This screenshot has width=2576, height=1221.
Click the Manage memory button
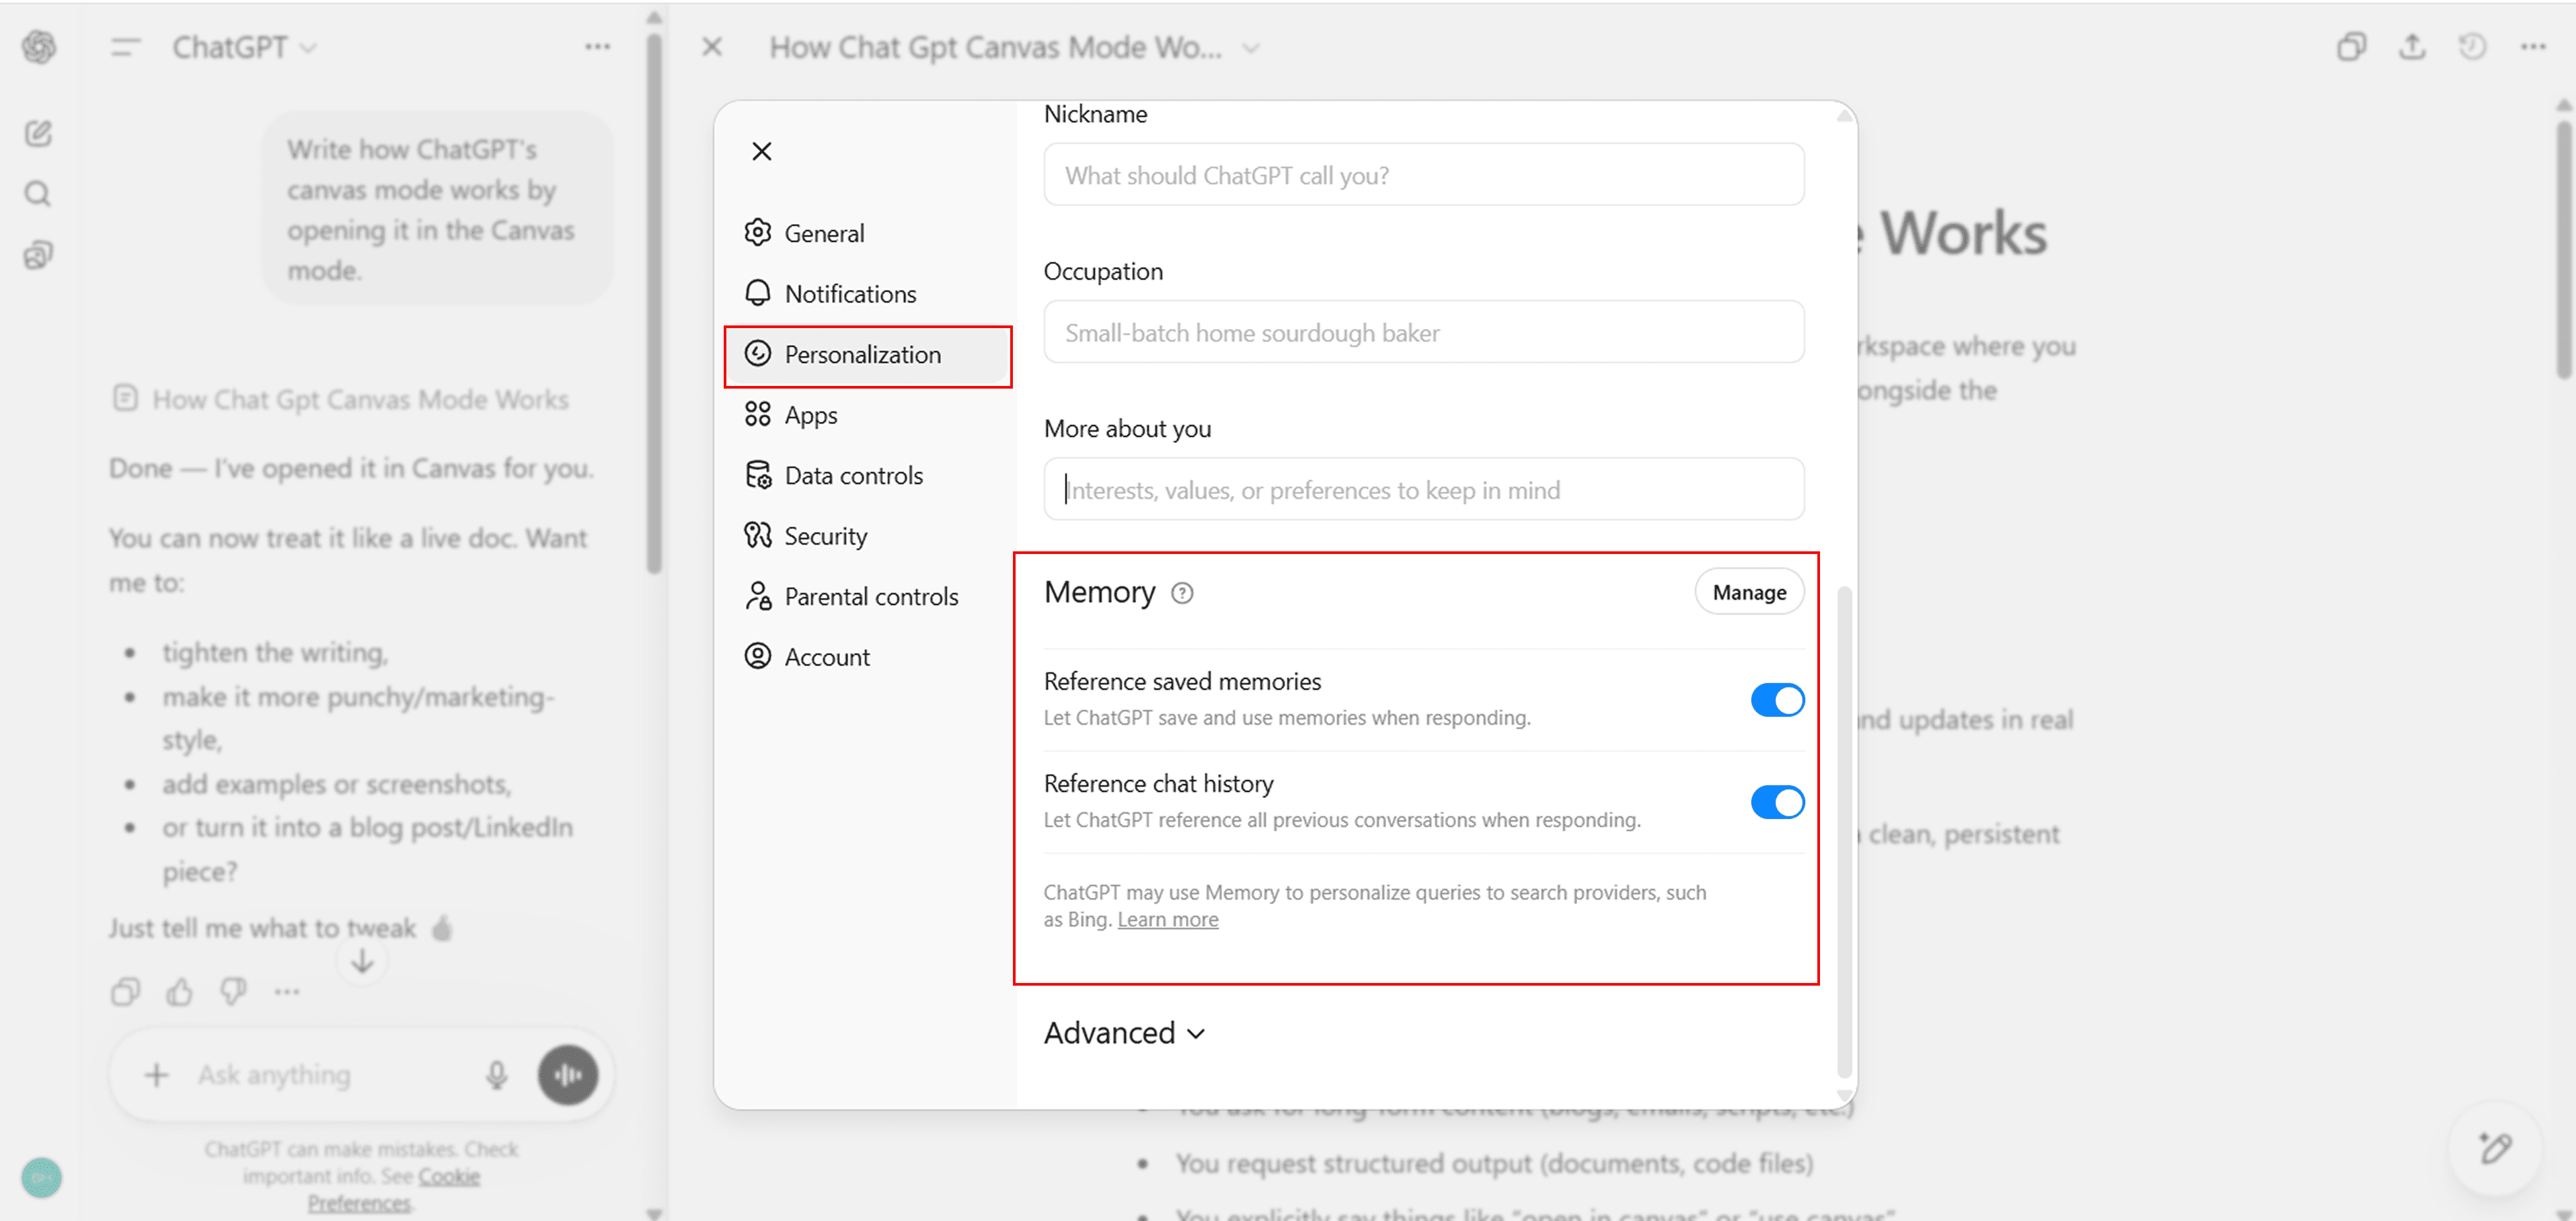click(1748, 592)
